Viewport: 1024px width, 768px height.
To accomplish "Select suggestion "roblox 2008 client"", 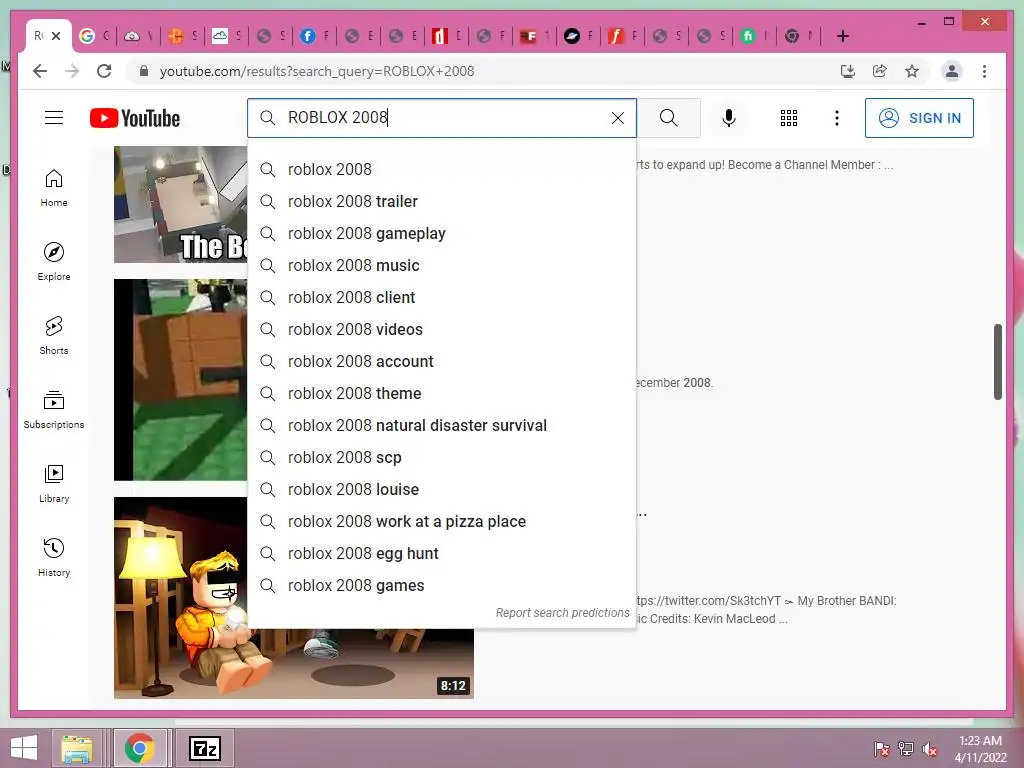I will coord(442,297).
